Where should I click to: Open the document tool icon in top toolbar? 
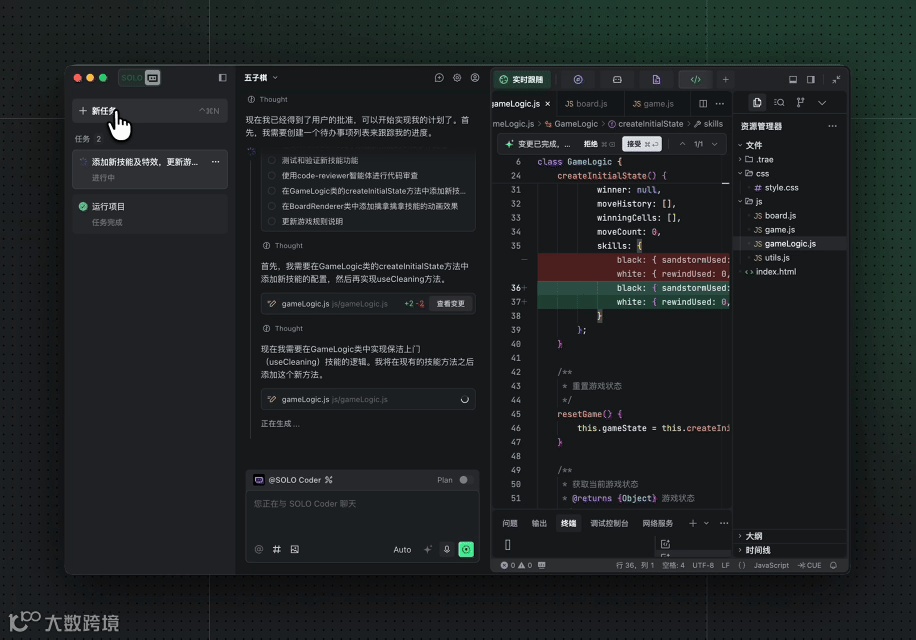click(x=657, y=79)
